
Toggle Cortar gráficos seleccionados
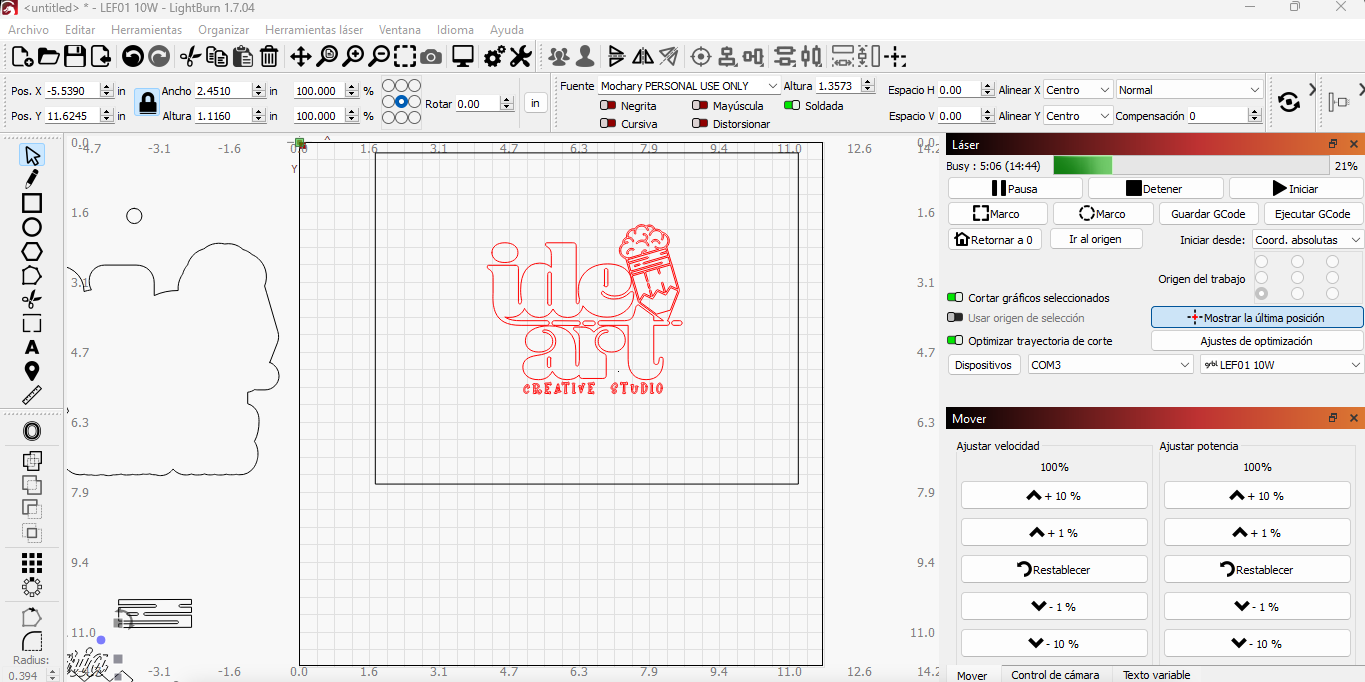pyautogui.click(x=955, y=298)
